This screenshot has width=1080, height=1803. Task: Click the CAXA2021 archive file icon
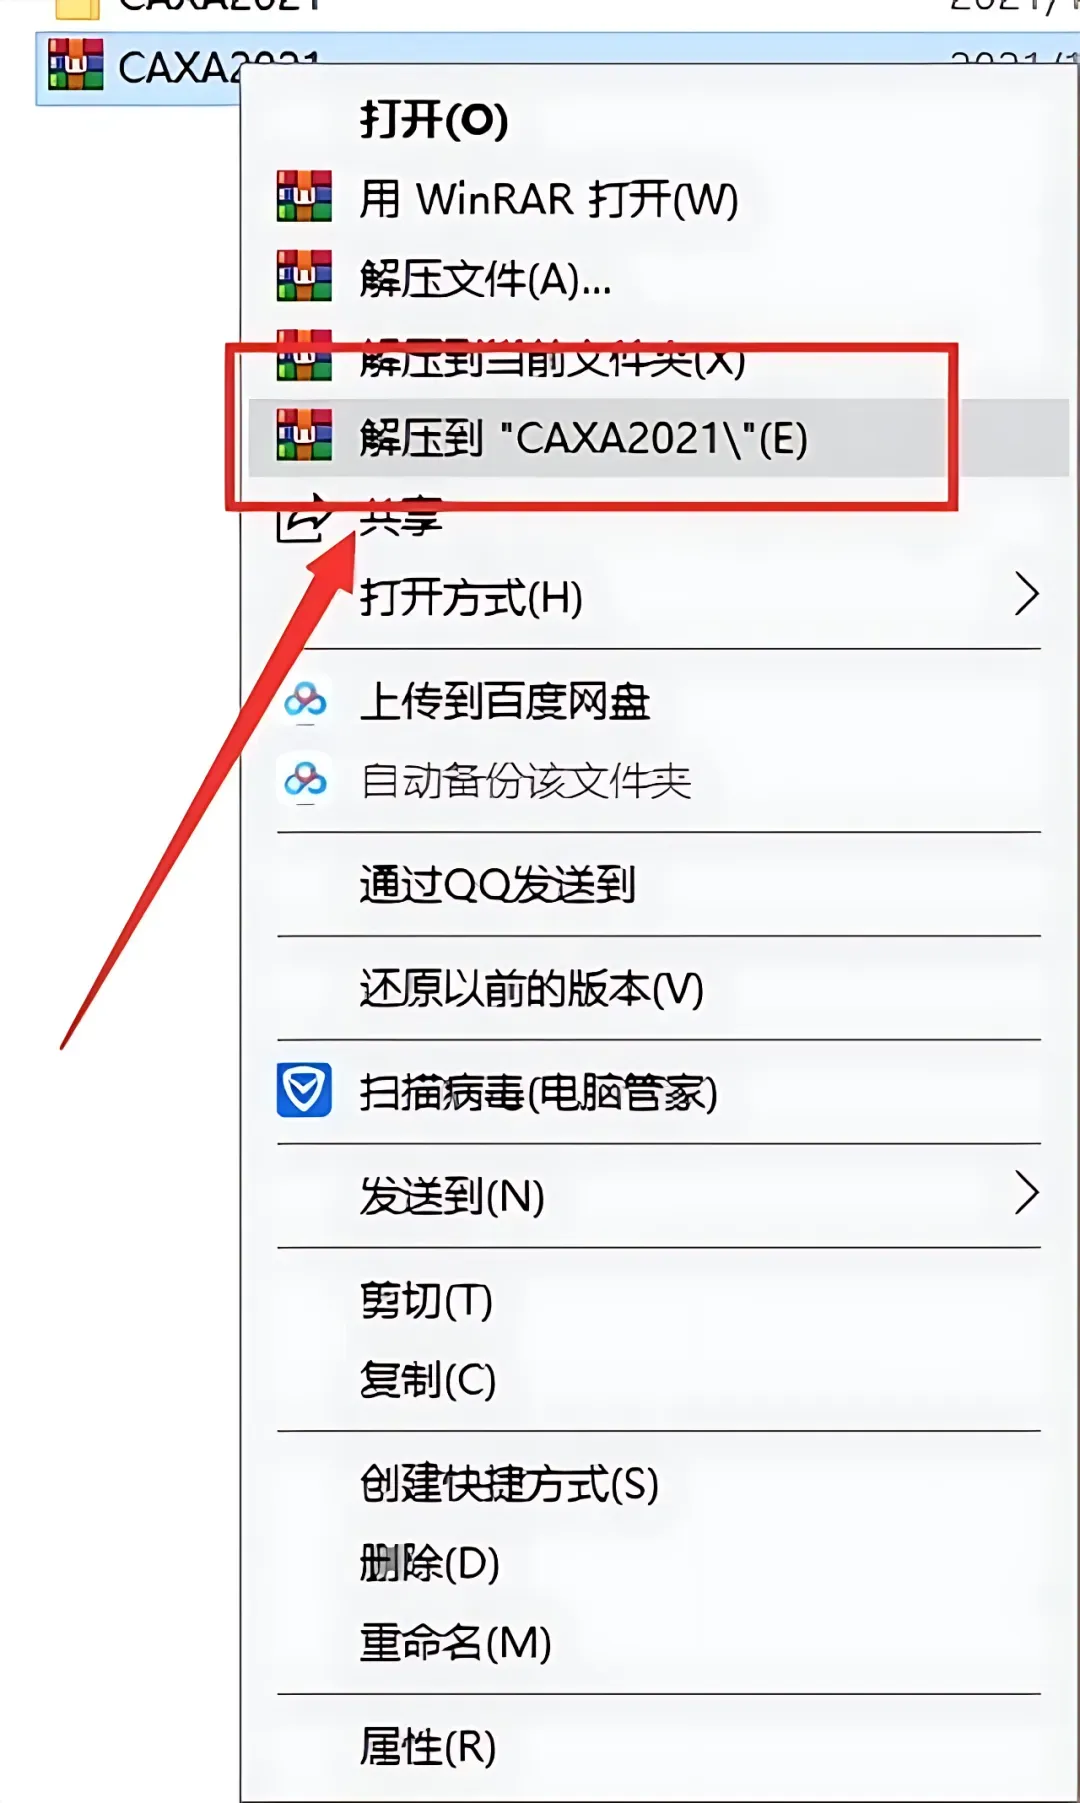pyautogui.click(x=75, y=65)
